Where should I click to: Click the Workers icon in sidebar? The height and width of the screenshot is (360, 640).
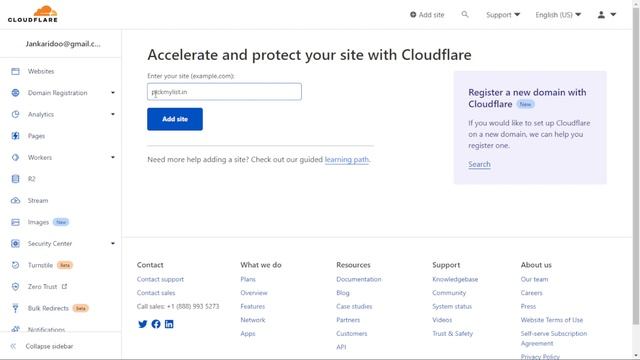[16, 158]
